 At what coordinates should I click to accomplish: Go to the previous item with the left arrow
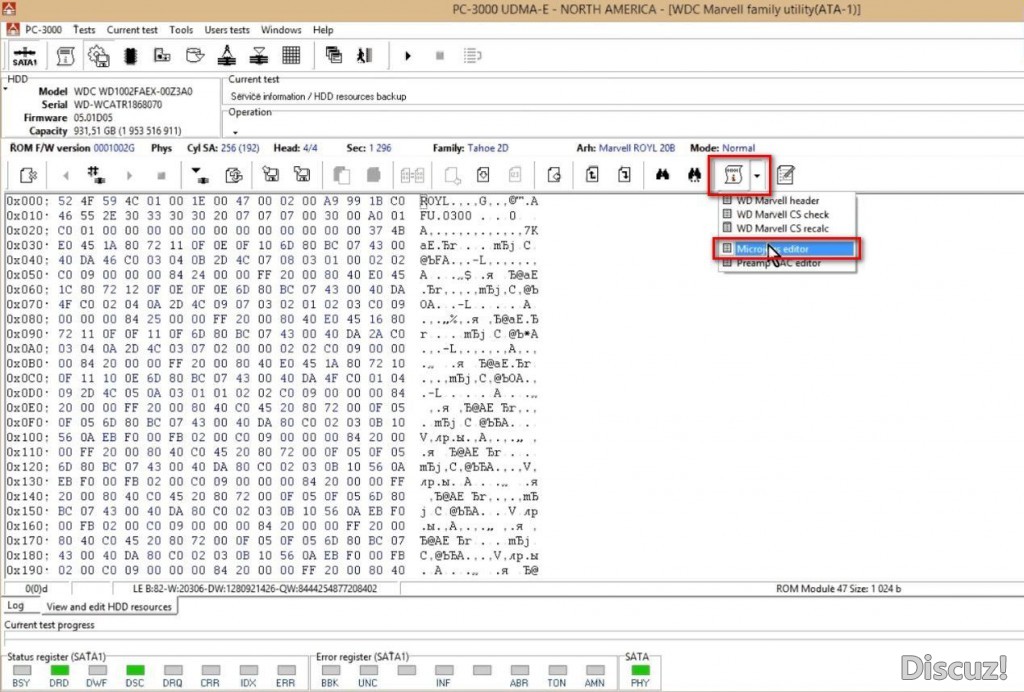[x=65, y=175]
